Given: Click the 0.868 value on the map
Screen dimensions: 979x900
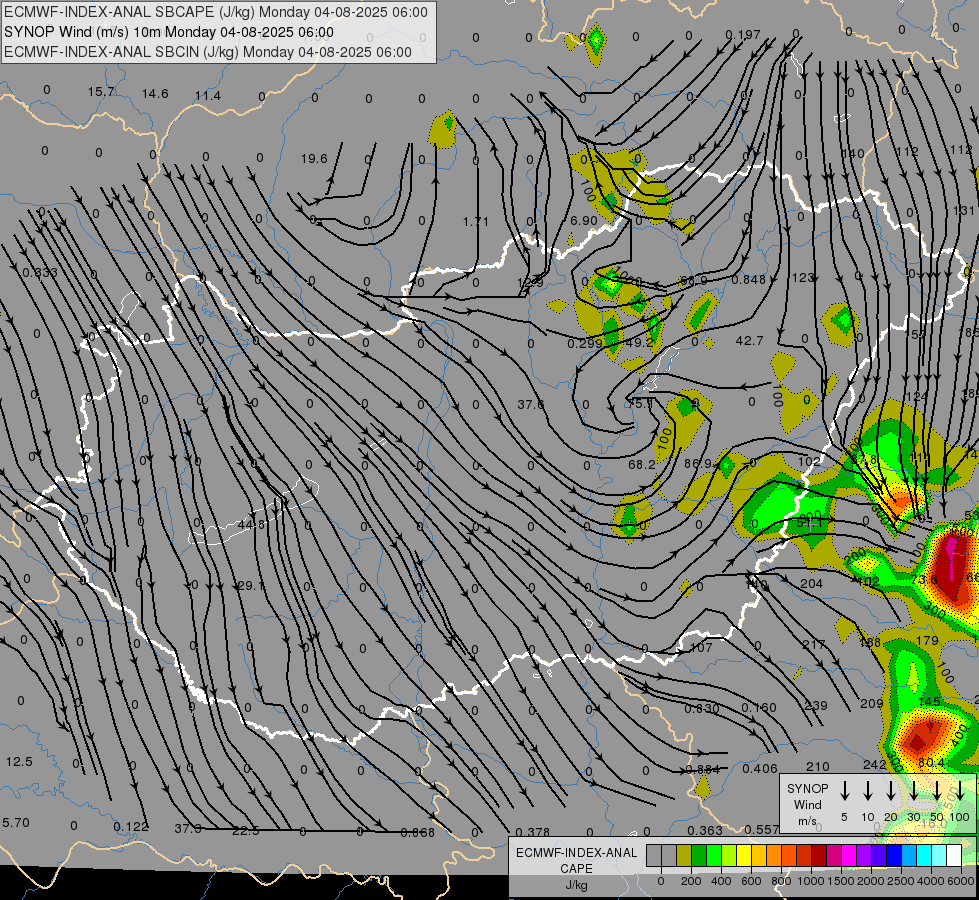Looking at the screenshot, I should pyautogui.click(x=417, y=832).
